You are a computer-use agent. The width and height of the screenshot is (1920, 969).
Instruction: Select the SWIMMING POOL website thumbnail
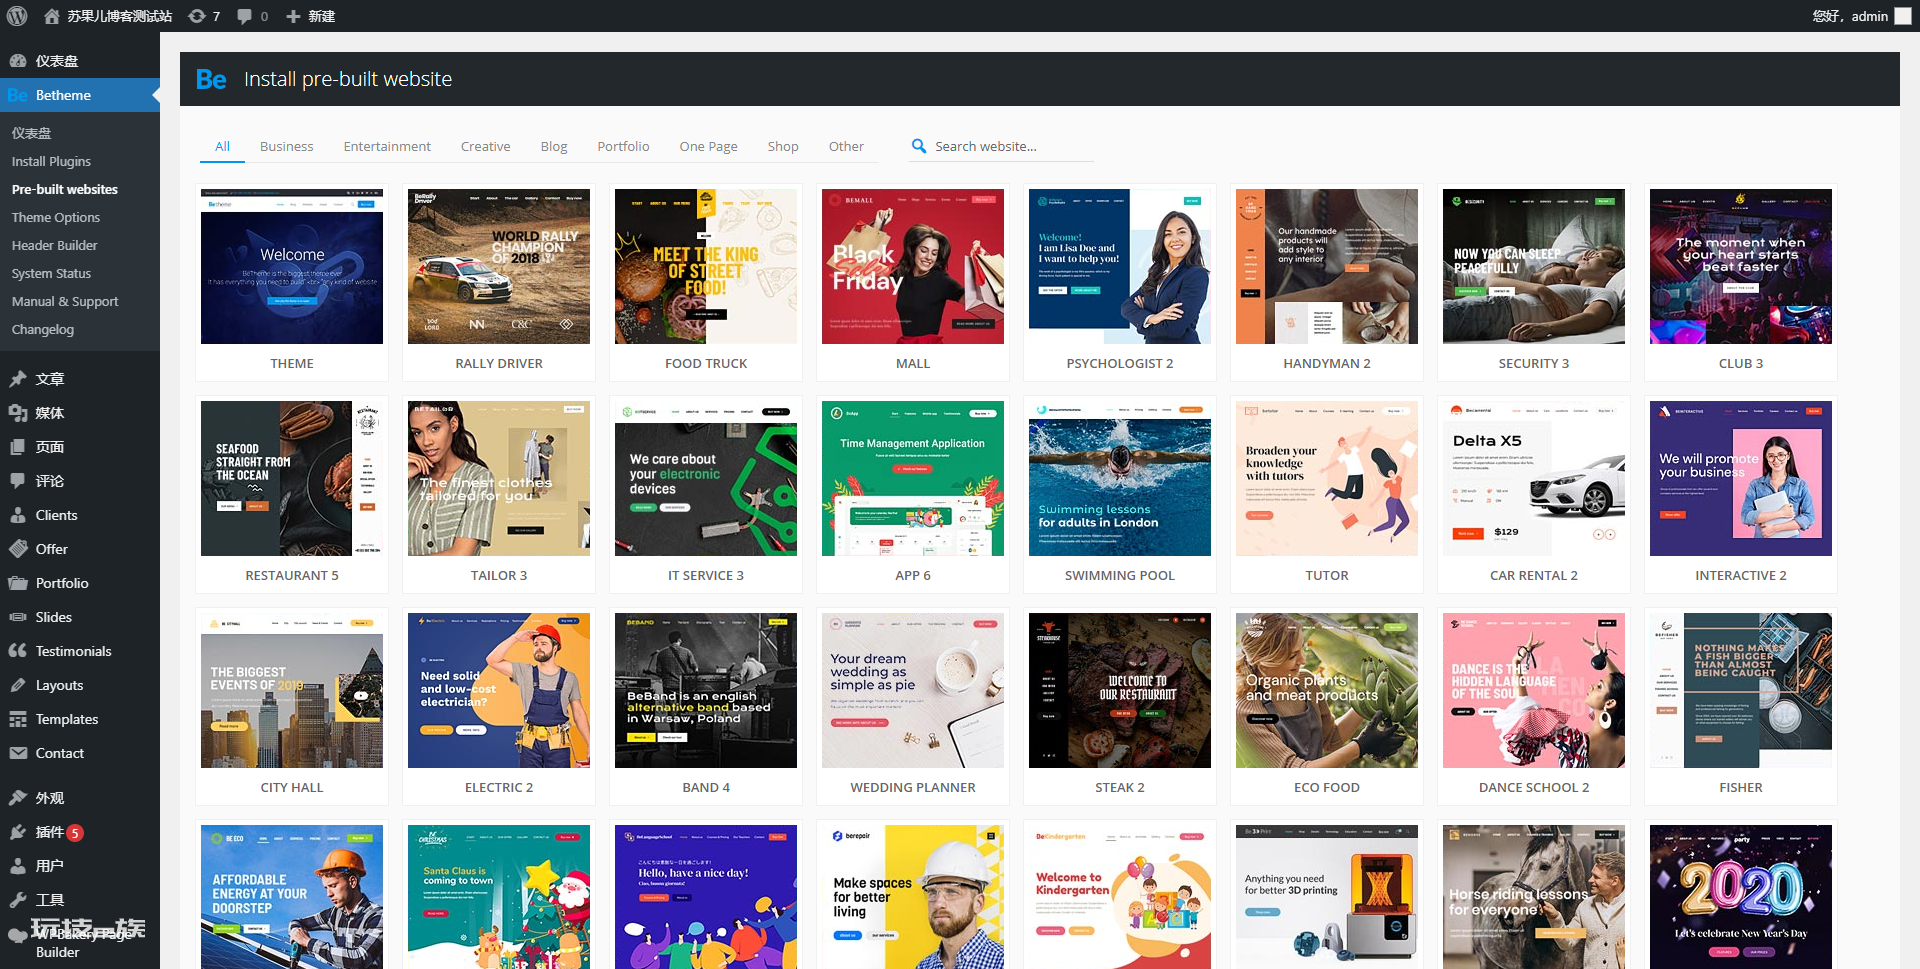pyautogui.click(x=1120, y=478)
